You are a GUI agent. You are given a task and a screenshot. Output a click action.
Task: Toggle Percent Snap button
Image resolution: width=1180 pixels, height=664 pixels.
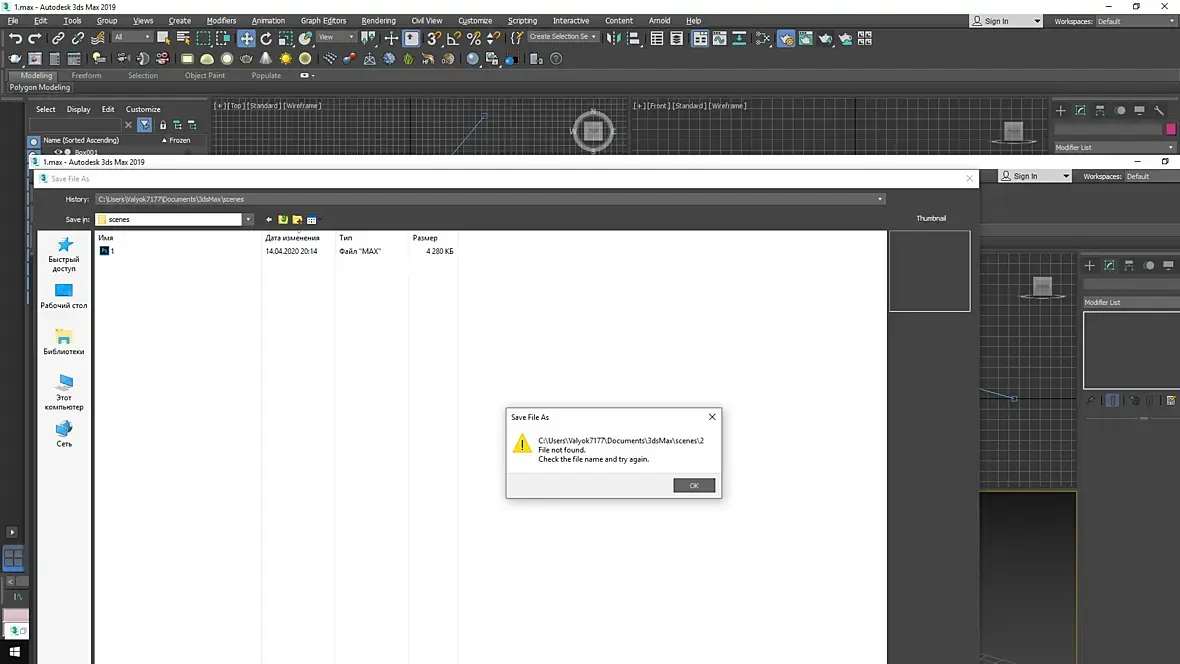(x=473, y=38)
